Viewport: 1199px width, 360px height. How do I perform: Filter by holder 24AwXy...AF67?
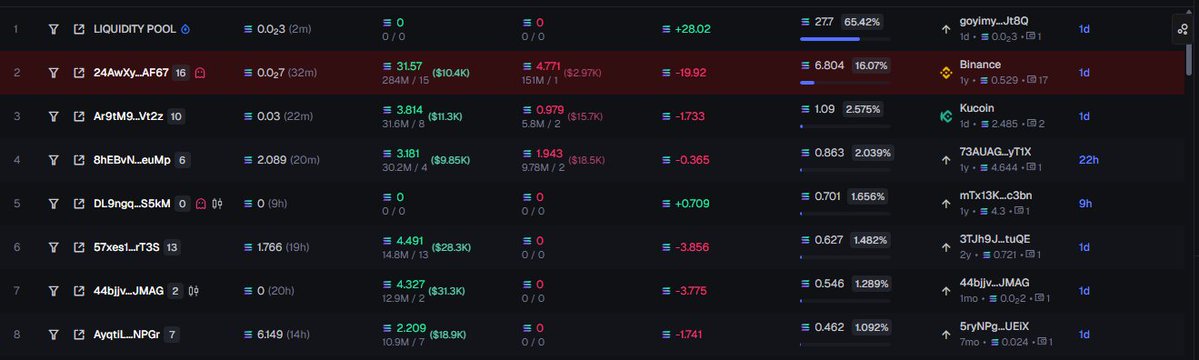pos(54,73)
